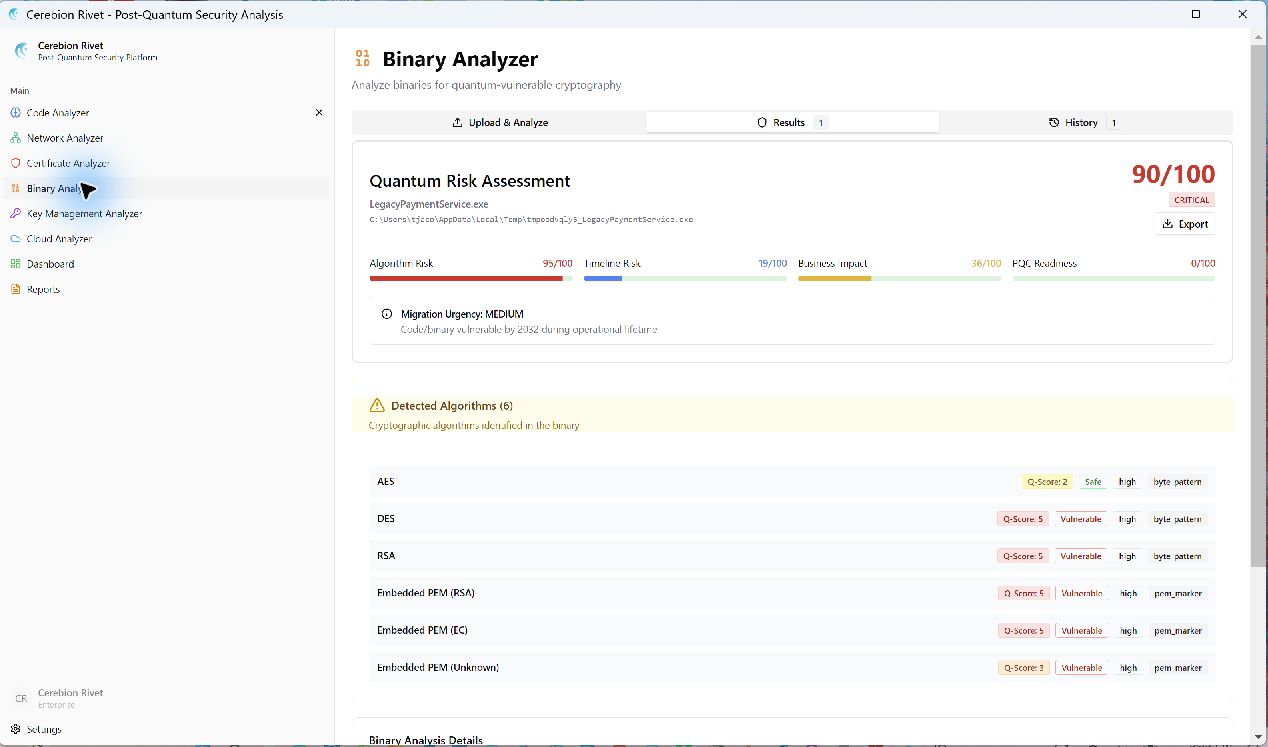Click the Export button

(1185, 224)
